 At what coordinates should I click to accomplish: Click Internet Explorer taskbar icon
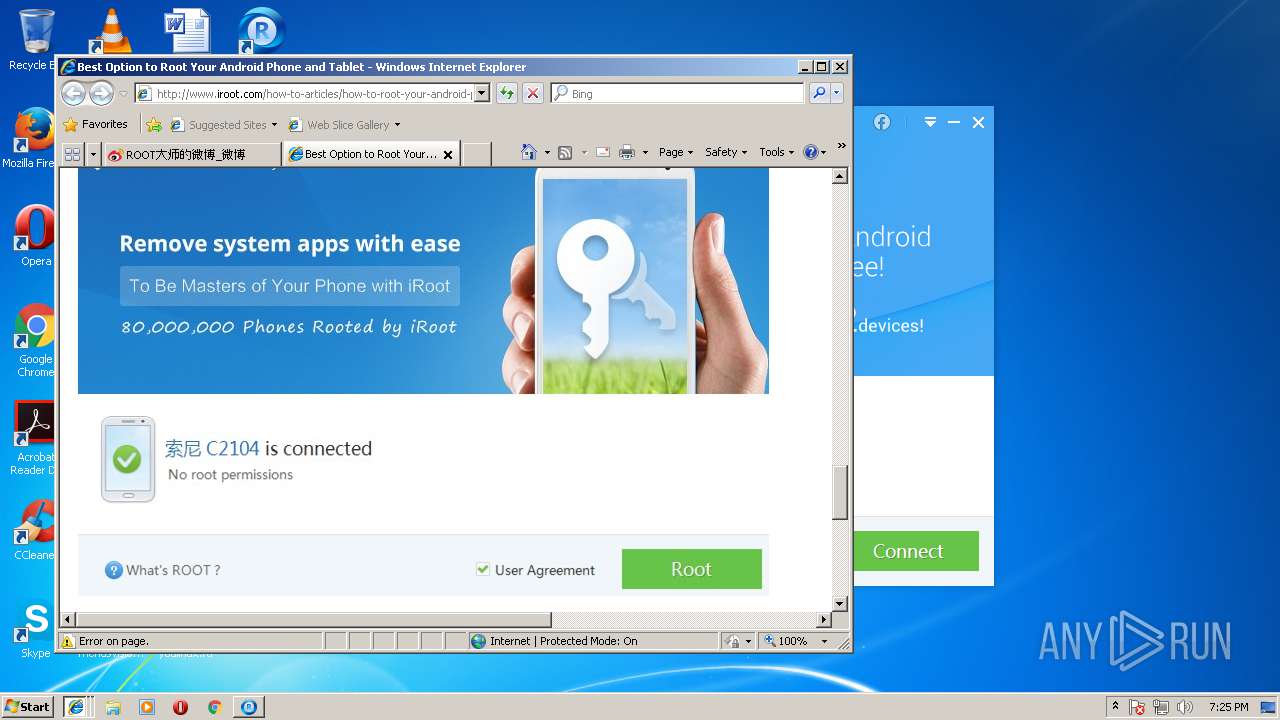[x=76, y=707]
